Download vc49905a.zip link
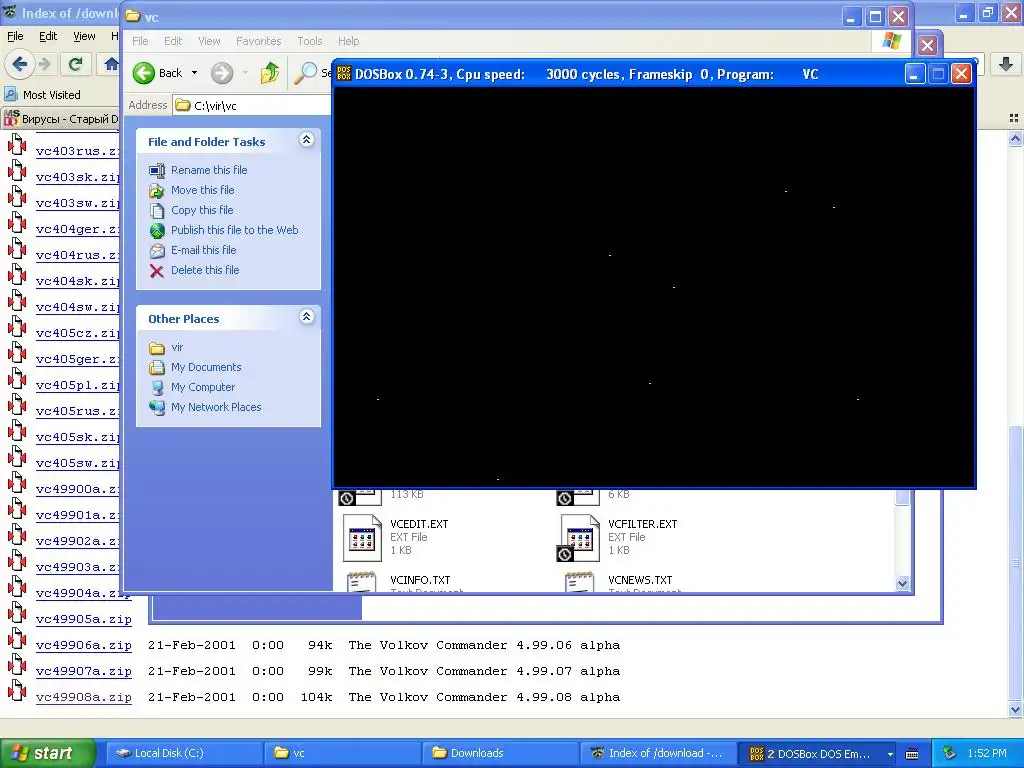 coord(84,619)
